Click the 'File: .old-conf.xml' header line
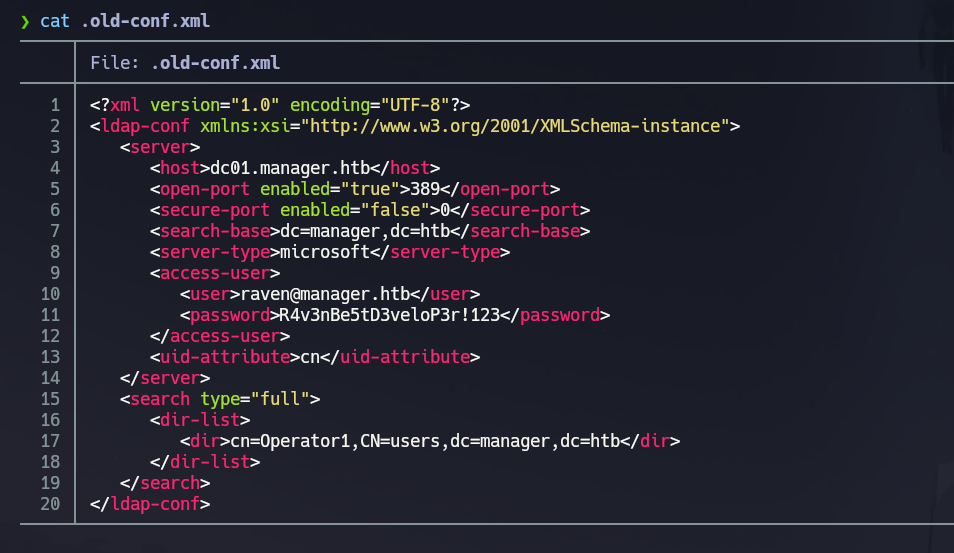954x553 pixels. pyautogui.click(x=185, y=63)
